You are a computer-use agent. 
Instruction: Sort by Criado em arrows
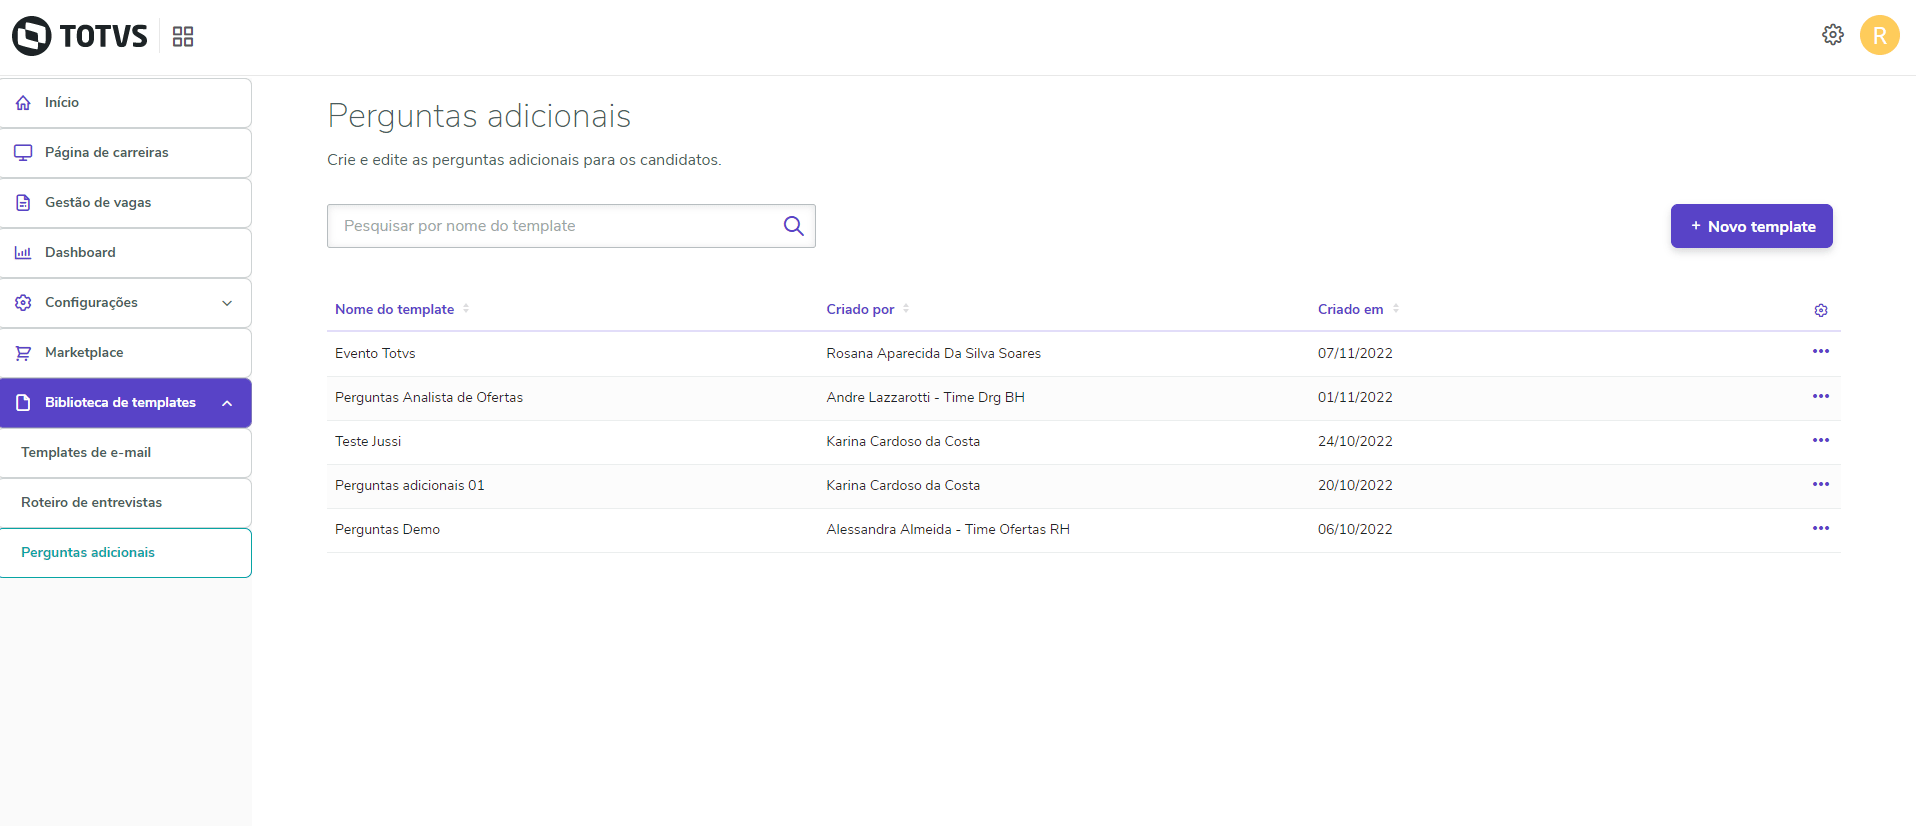(x=1396, y=309)
